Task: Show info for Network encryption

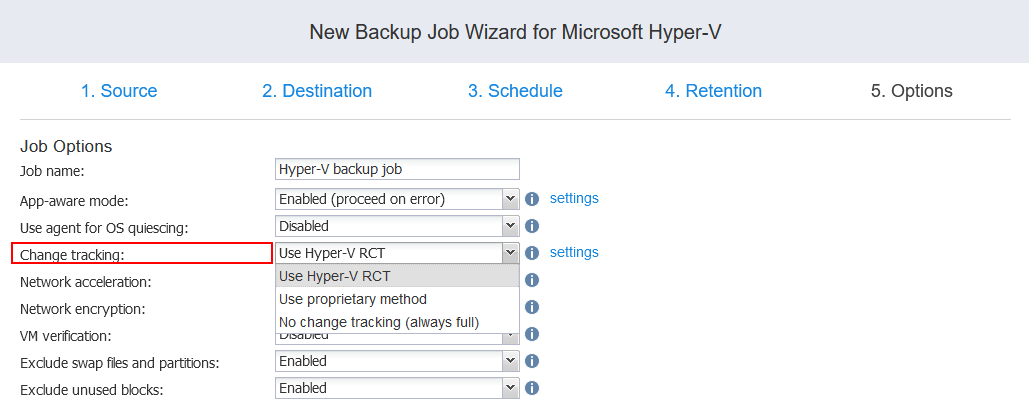Action: click(x=532, y=307)
